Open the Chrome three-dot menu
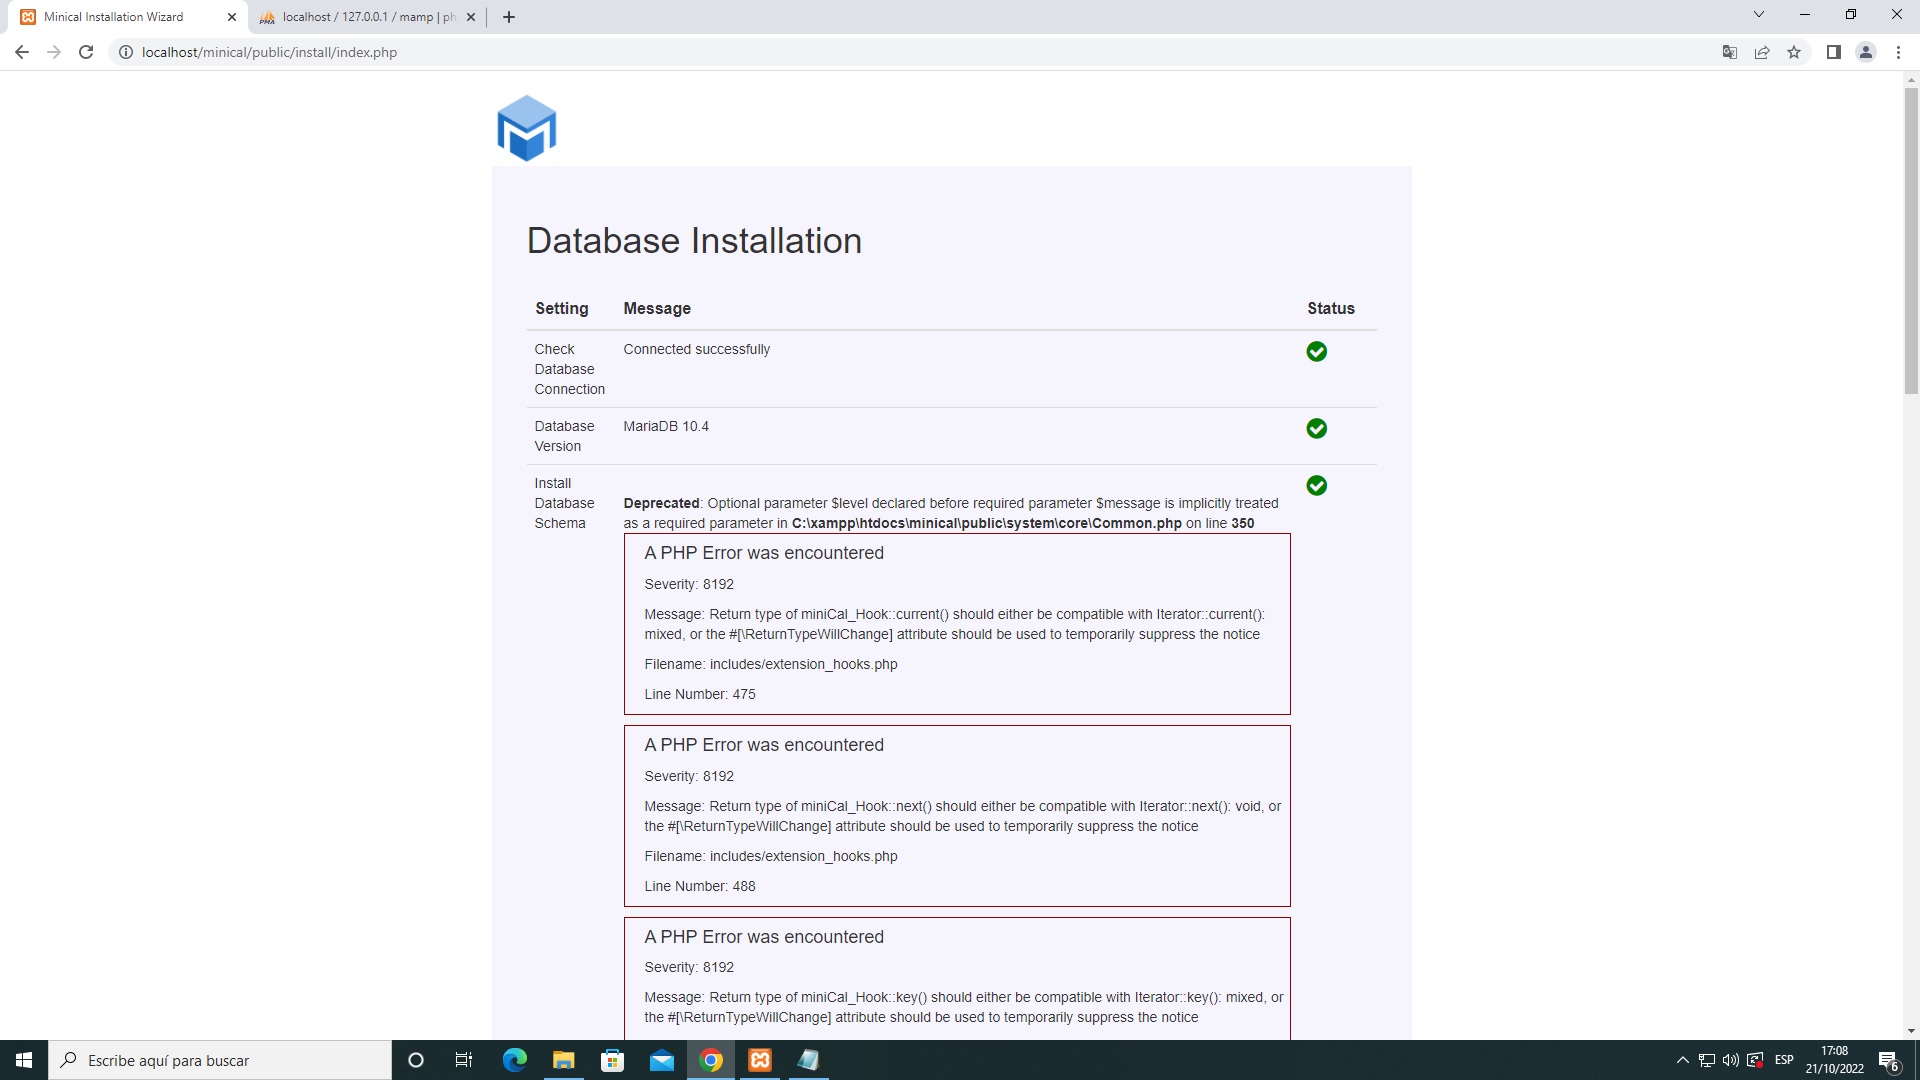1920x1080 pixels. (x=1898, y=52)
